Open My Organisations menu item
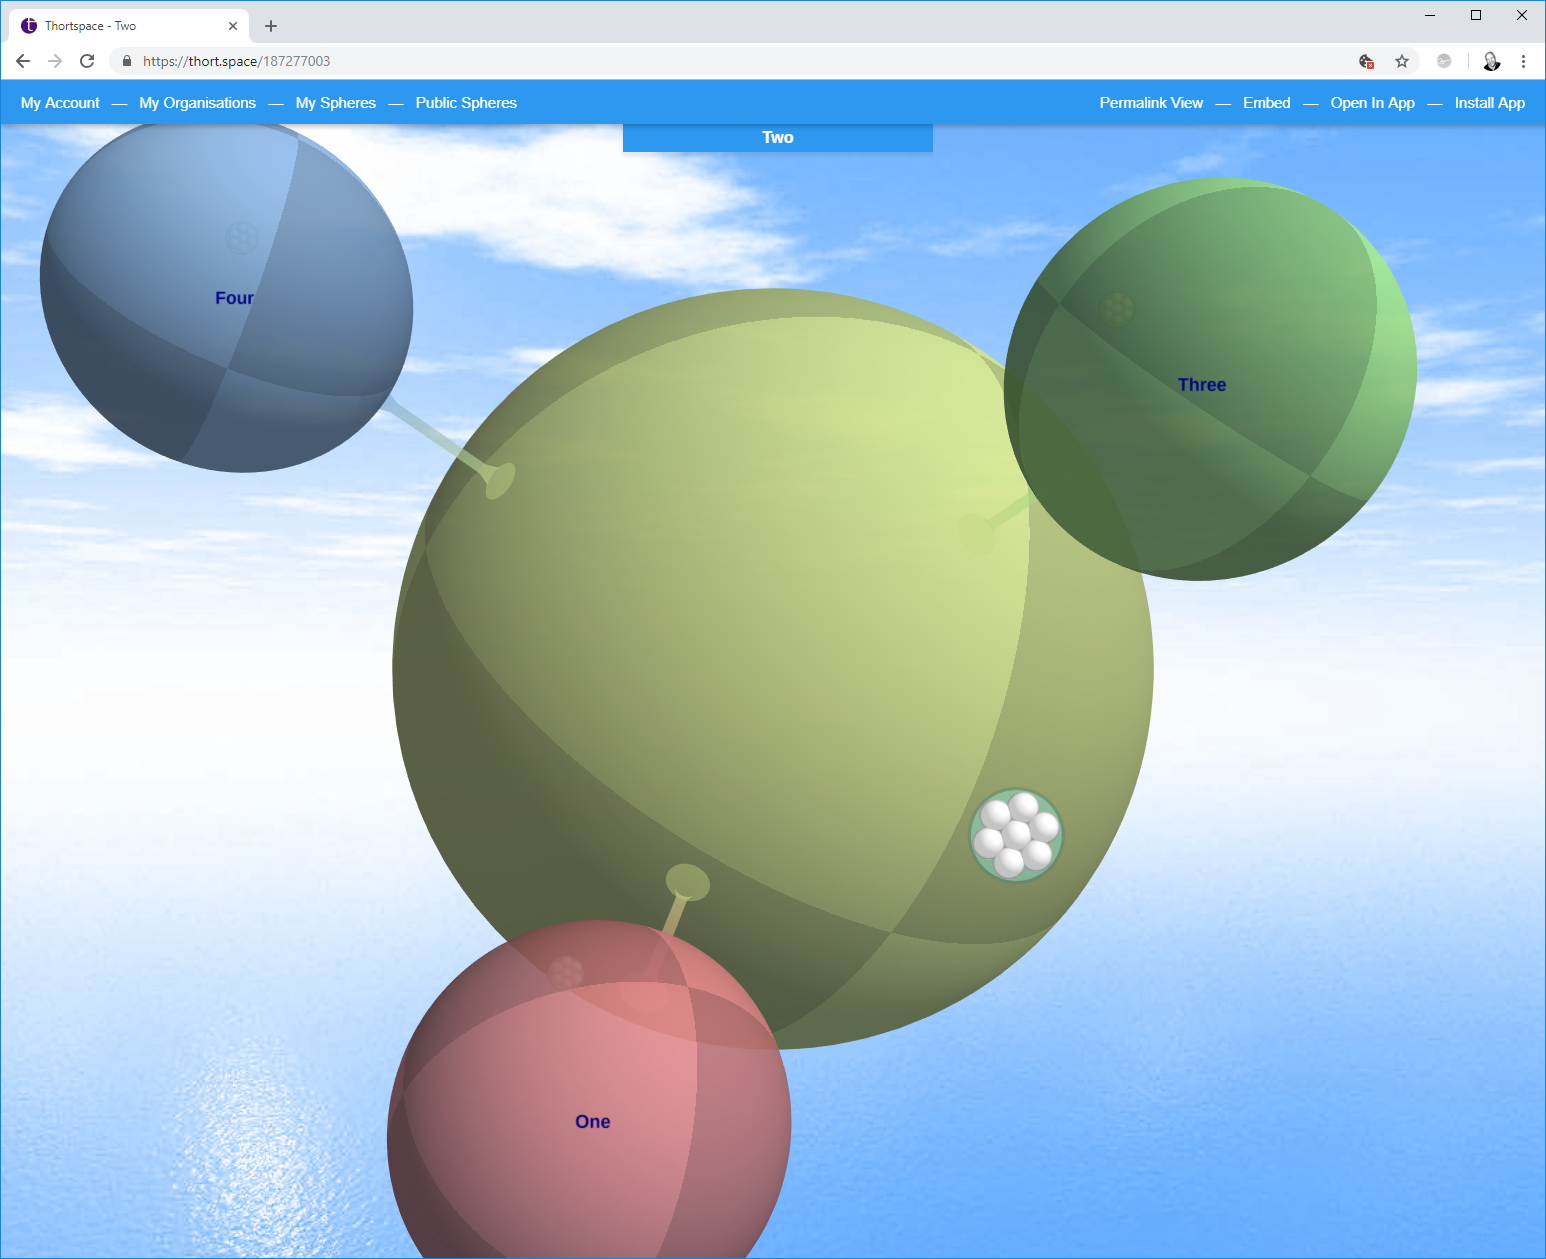Screen dimensions: 1546x1259 click(x=198, y=103)
